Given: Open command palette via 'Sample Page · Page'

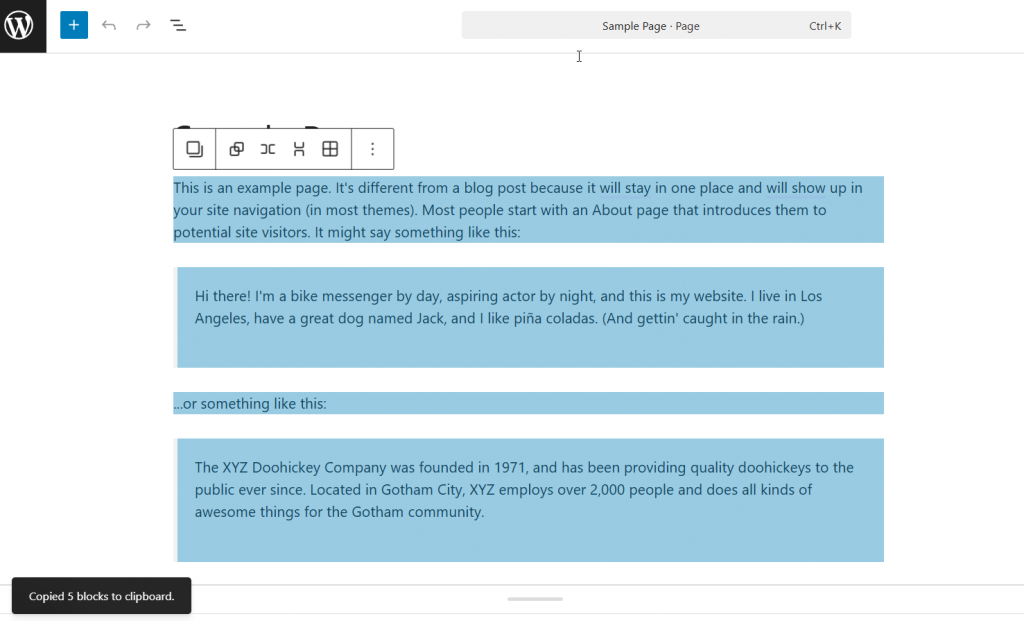Looking at the screenshot, I should pos(650,26).
